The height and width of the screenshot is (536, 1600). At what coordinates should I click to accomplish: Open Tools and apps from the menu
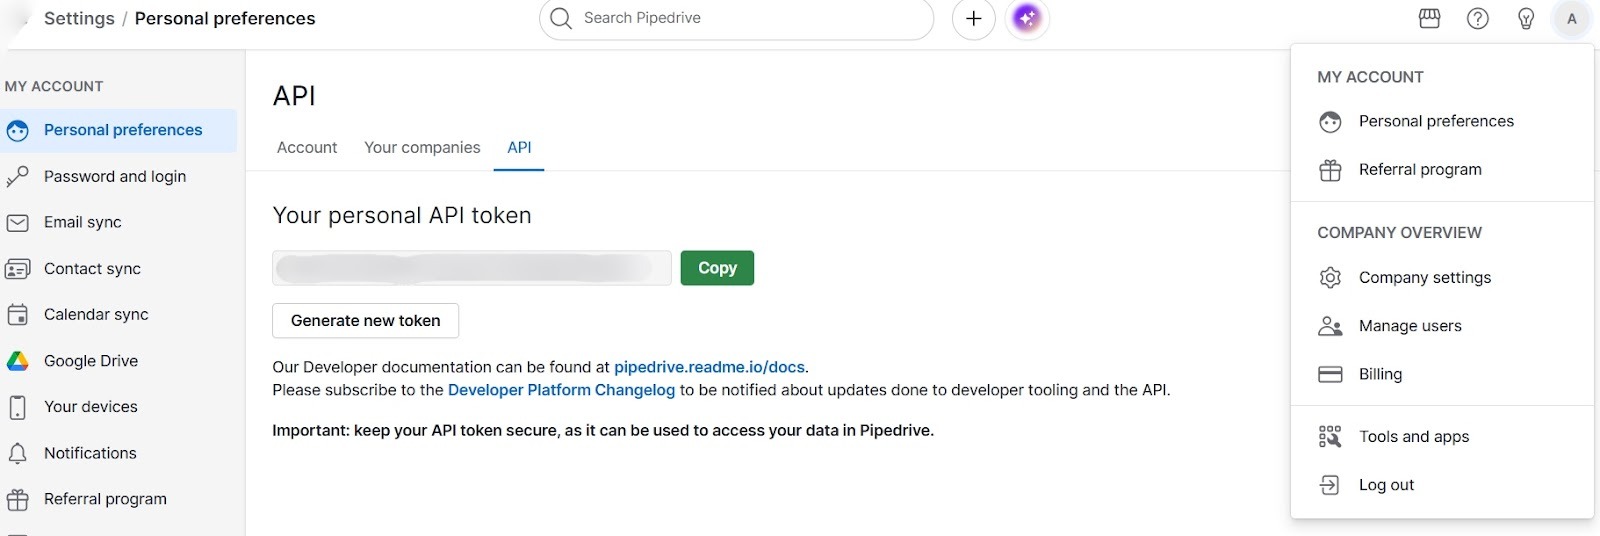1413,437
